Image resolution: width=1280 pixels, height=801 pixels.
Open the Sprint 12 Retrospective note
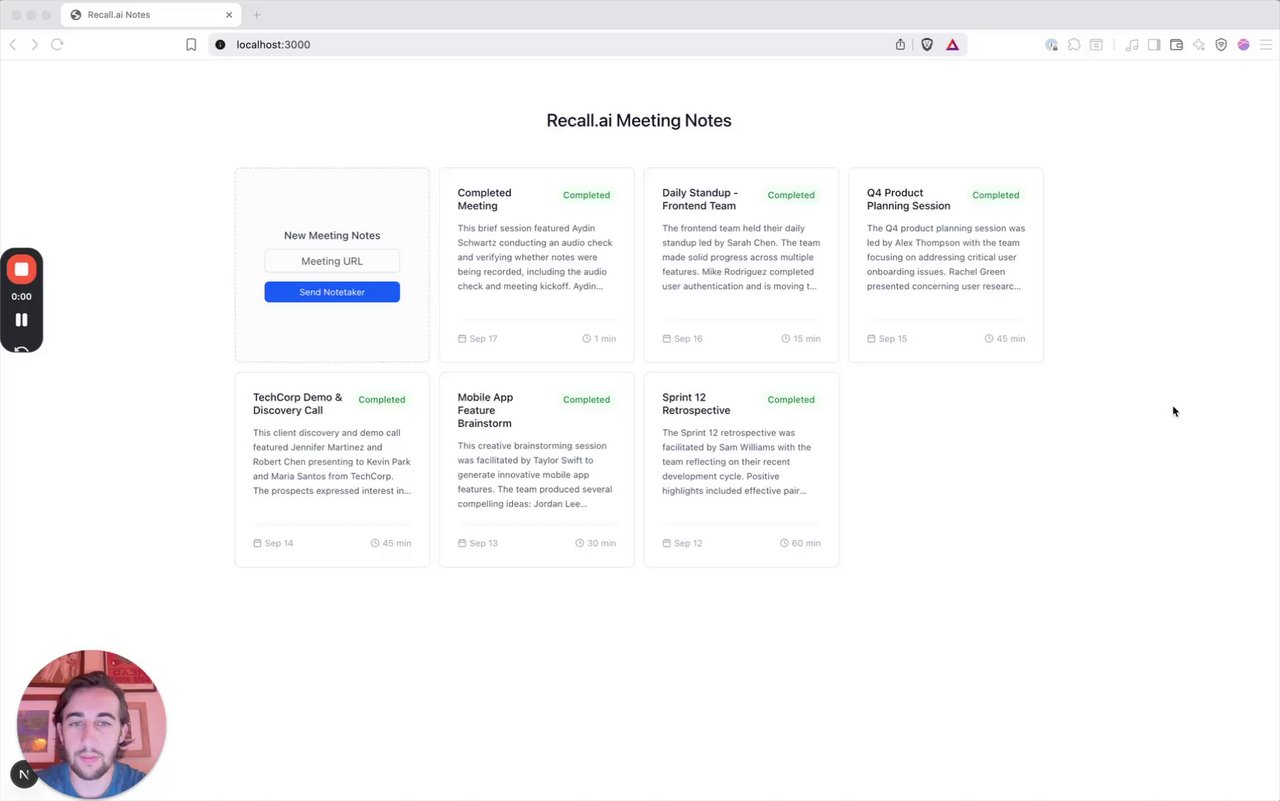[x=741, y=469]
